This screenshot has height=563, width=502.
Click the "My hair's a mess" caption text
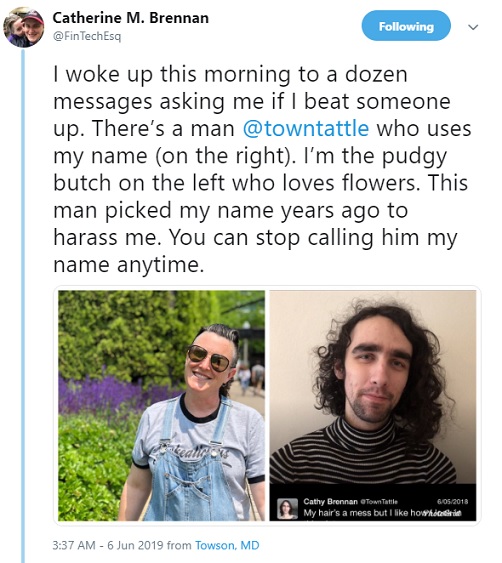point(382,513)
